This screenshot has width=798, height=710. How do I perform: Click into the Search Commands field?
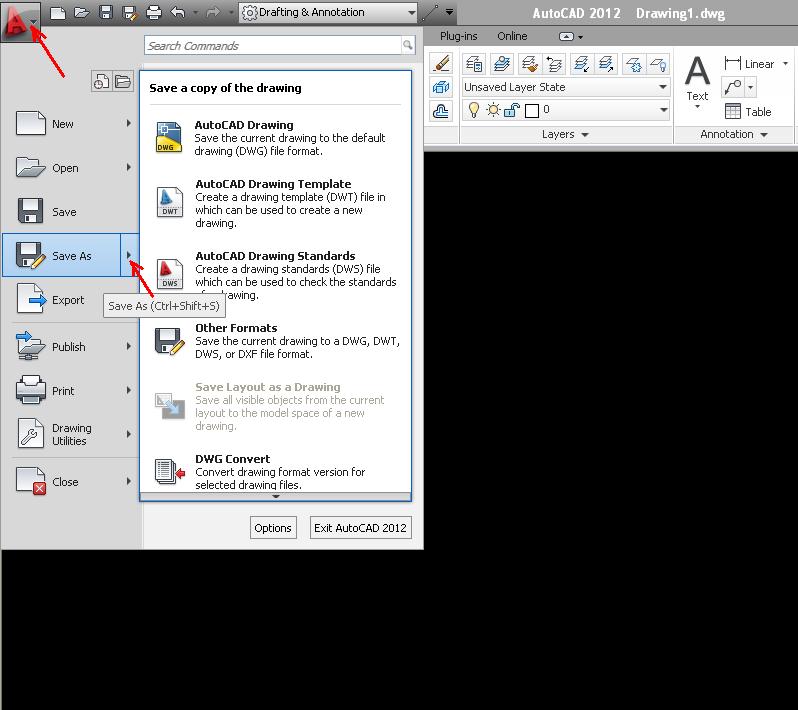273,45
